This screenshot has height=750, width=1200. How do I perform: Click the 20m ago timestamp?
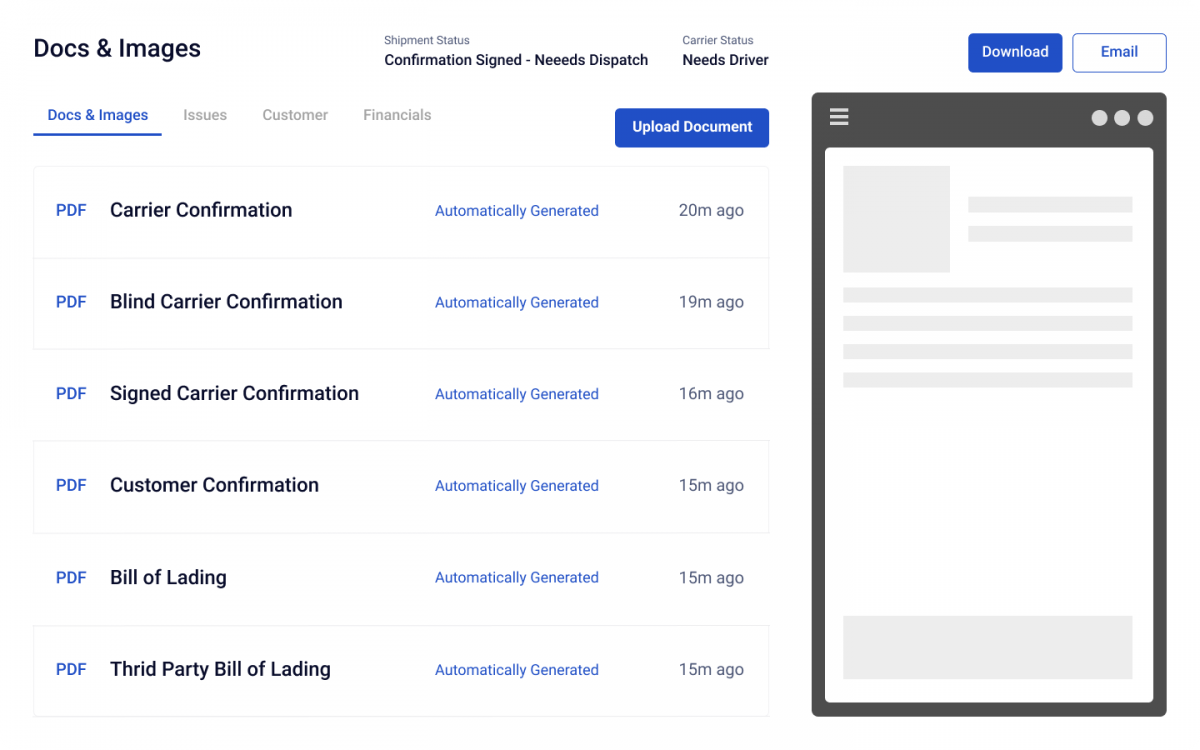click(x=711, y=210)
